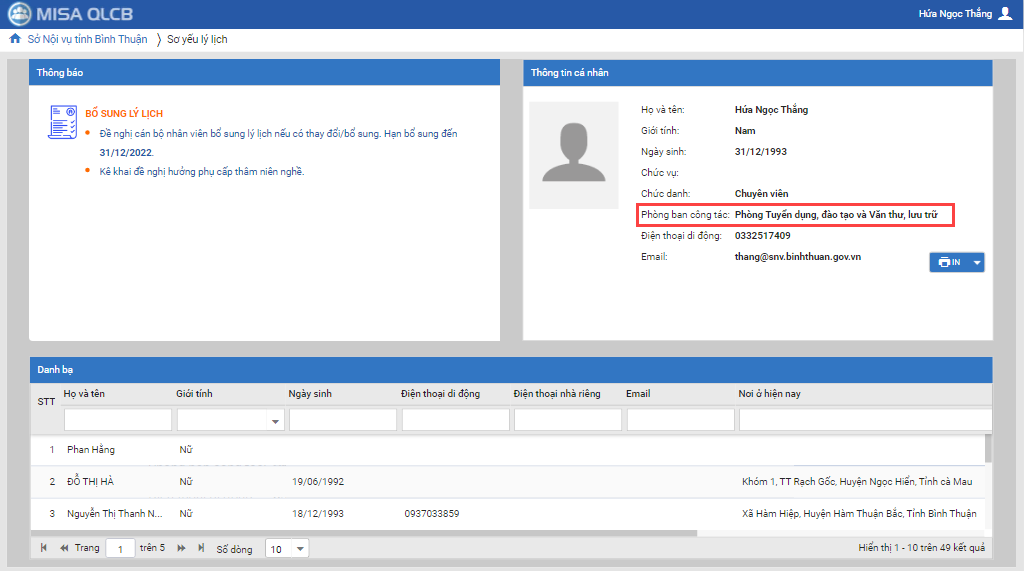Screen dimensions: 1024x571
Task: Click the BỔ SUNG LÝ LỊCH notice link
Action: tap(124, 114)
